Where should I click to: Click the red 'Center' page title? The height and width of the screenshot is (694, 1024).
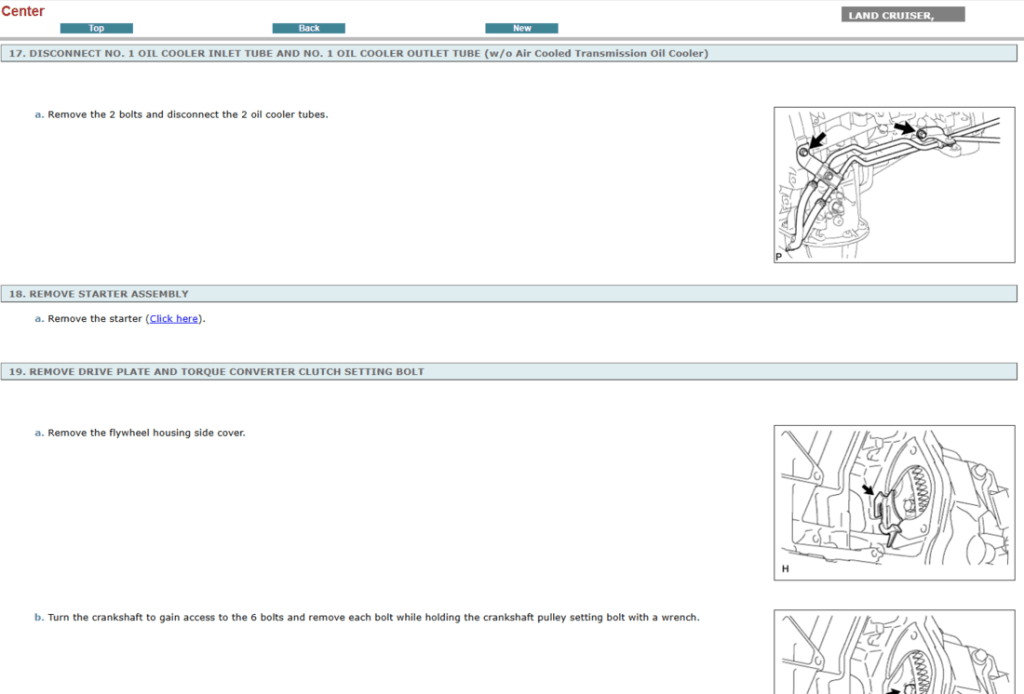(23, 11)
